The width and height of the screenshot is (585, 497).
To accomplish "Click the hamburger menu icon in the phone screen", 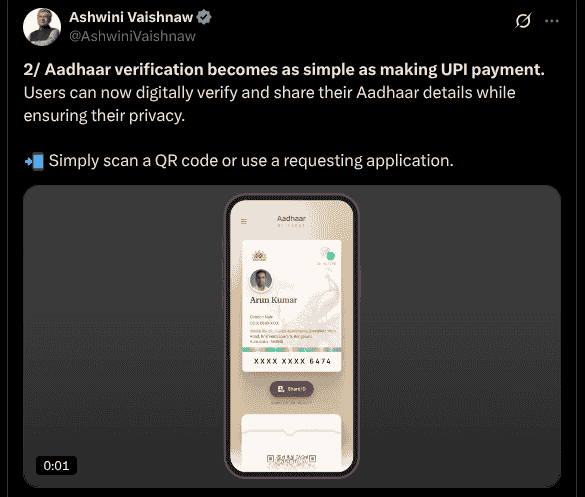I will [x=244, y=221].
